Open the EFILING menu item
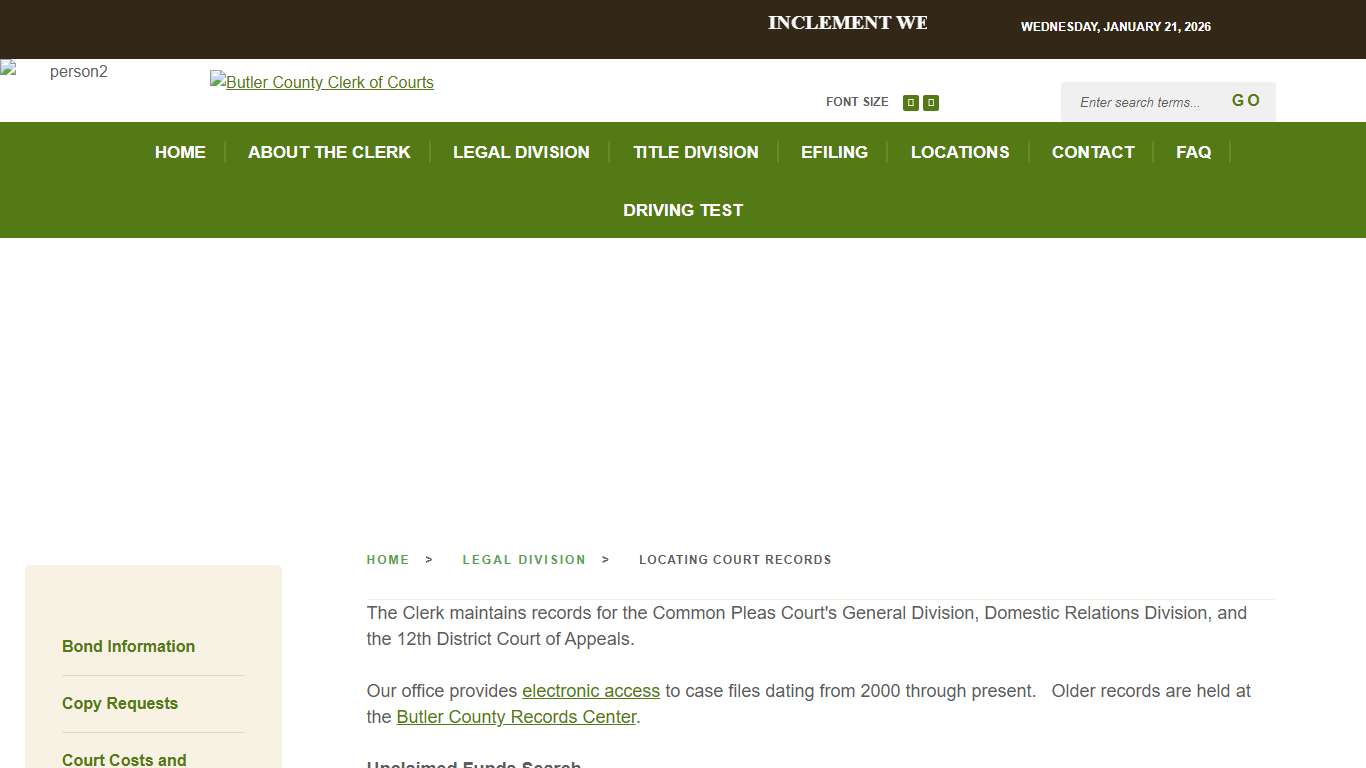This screenshot has width=1366, height=768. coord(834,152)
